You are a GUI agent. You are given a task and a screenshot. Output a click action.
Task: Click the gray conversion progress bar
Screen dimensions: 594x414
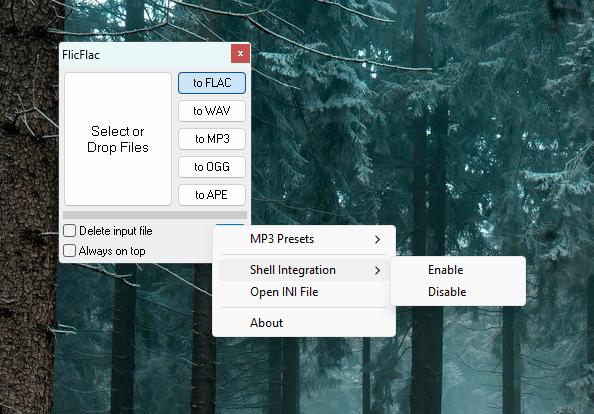click(x=155, y=215)
